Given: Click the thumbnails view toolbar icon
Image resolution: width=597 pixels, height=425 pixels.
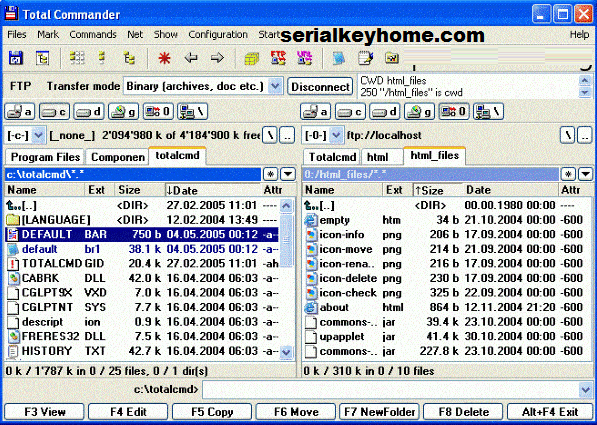Looking at the screenshot, I should pyautogui.click(x=77, y=58).
